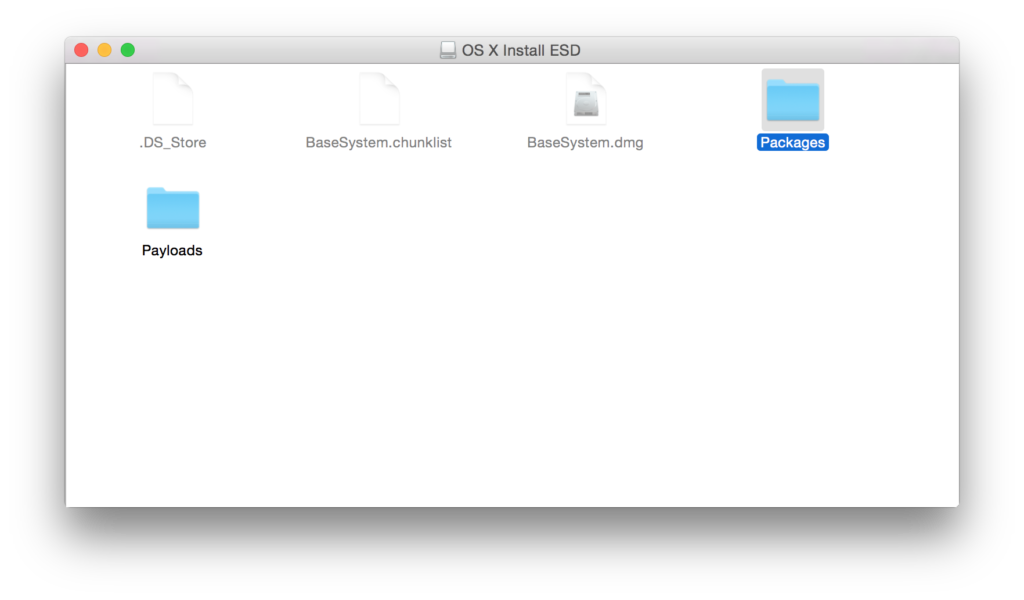Click the BaseSystem.chunklist file name label
Image resolution: width=1024 pixels, height=600 pixels.
(x=378, y=142)
